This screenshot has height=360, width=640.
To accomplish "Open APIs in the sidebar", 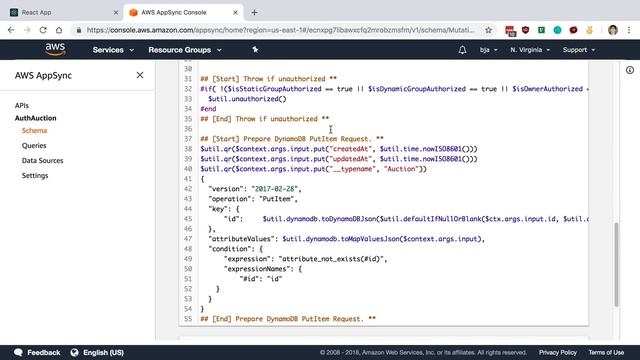I will tap(22, 106).
